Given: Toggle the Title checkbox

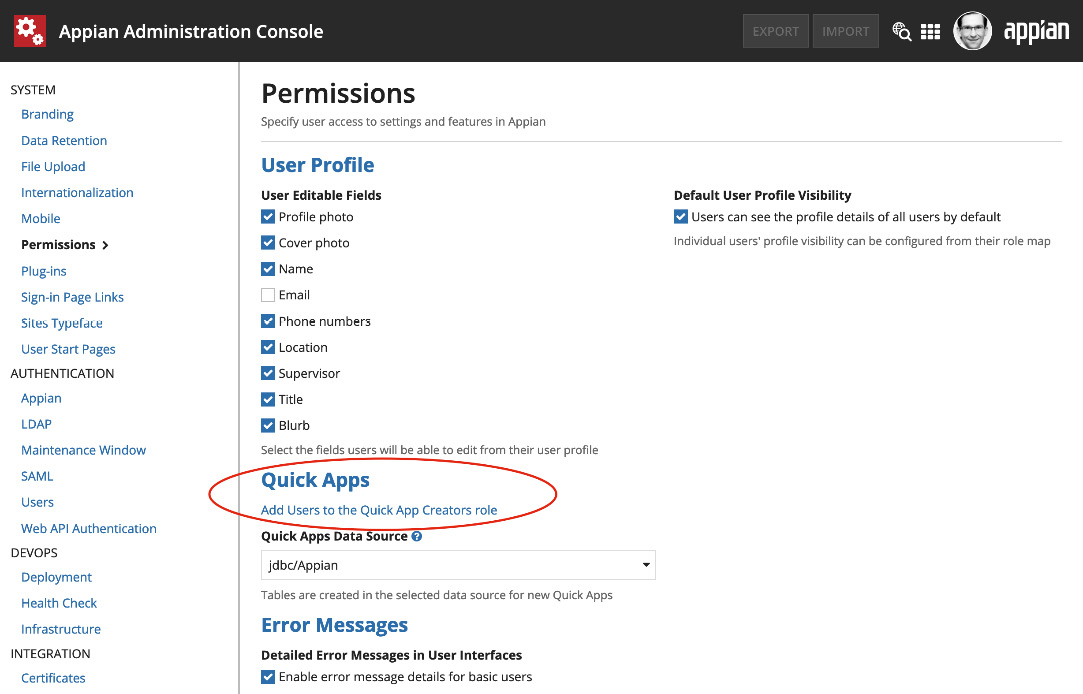Looking at the screenshot, I should click(268, 399).
